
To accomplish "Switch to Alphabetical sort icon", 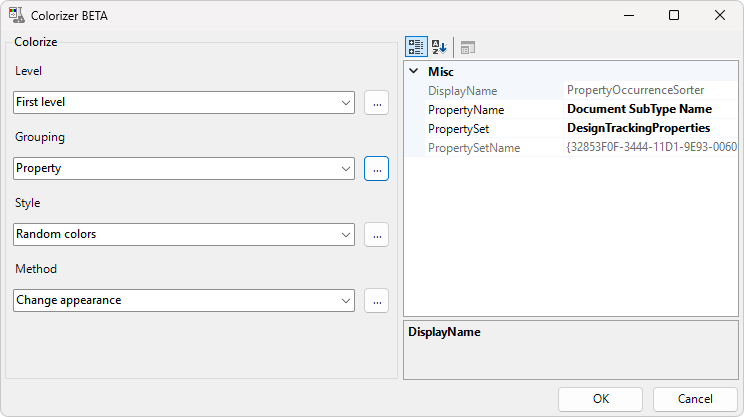I will point(439,47).
